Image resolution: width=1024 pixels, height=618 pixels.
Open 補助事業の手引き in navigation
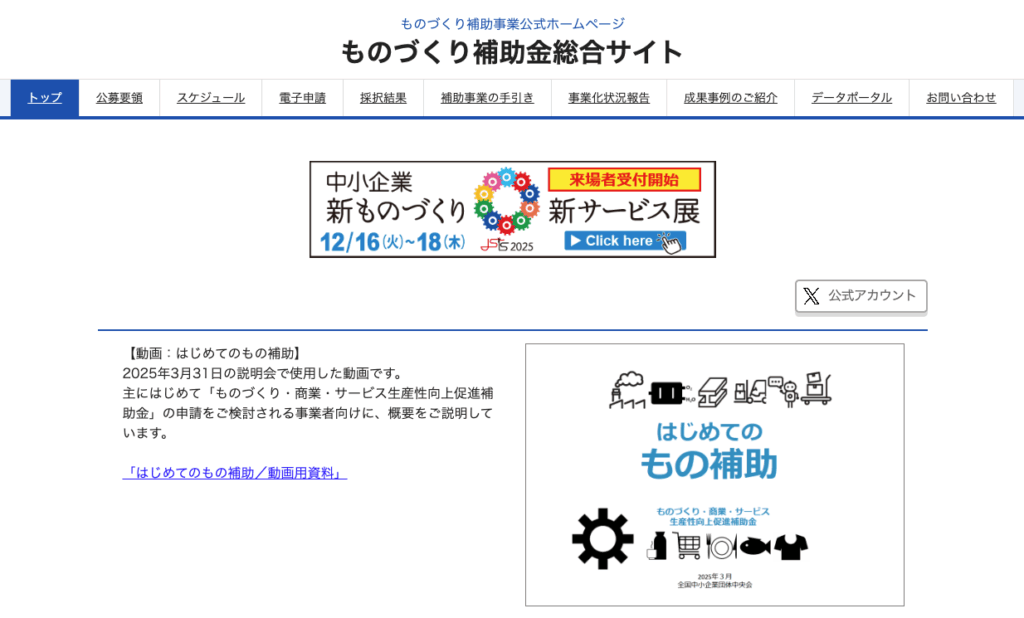(x=487, y=98)
